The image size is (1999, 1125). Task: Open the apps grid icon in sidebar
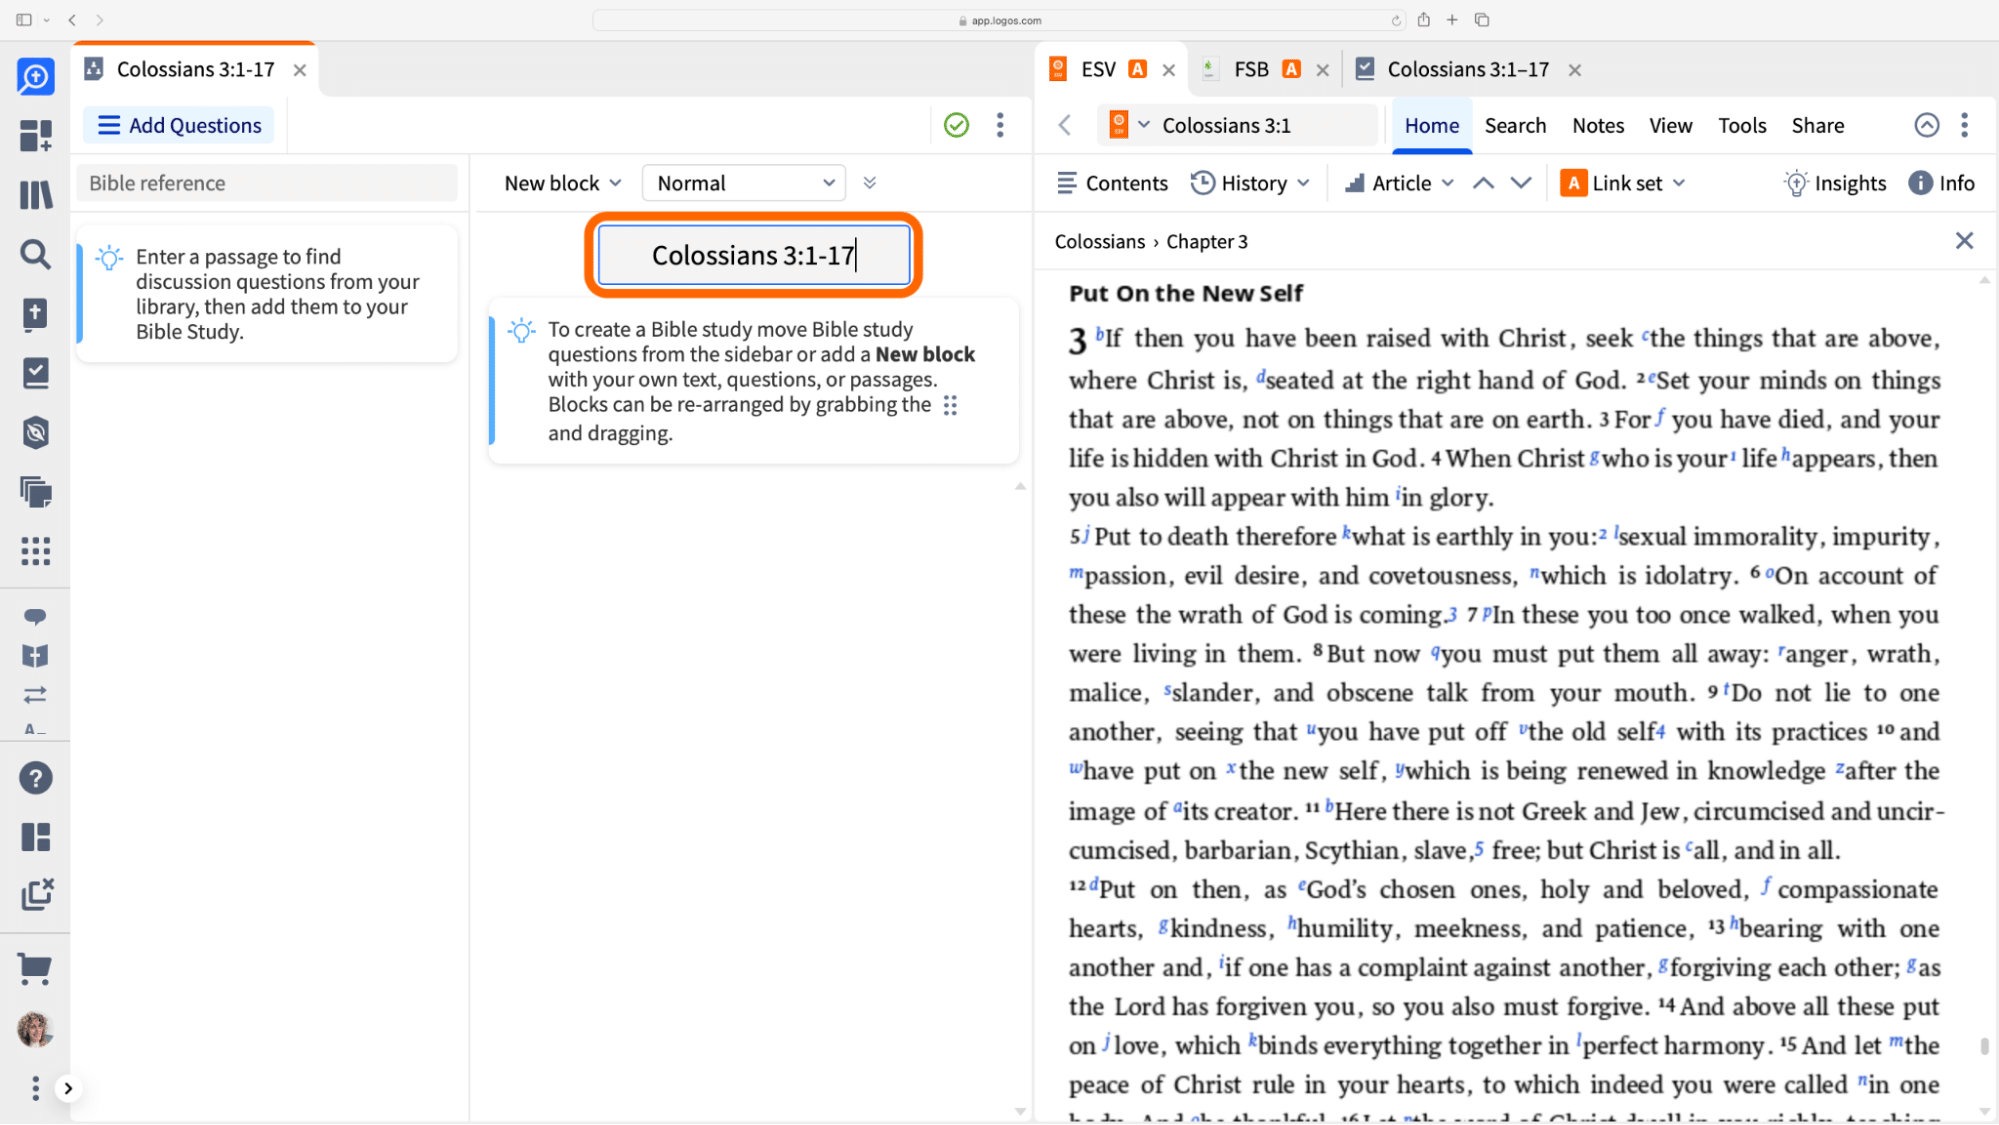pyautogui.click(x=35, y=551)
